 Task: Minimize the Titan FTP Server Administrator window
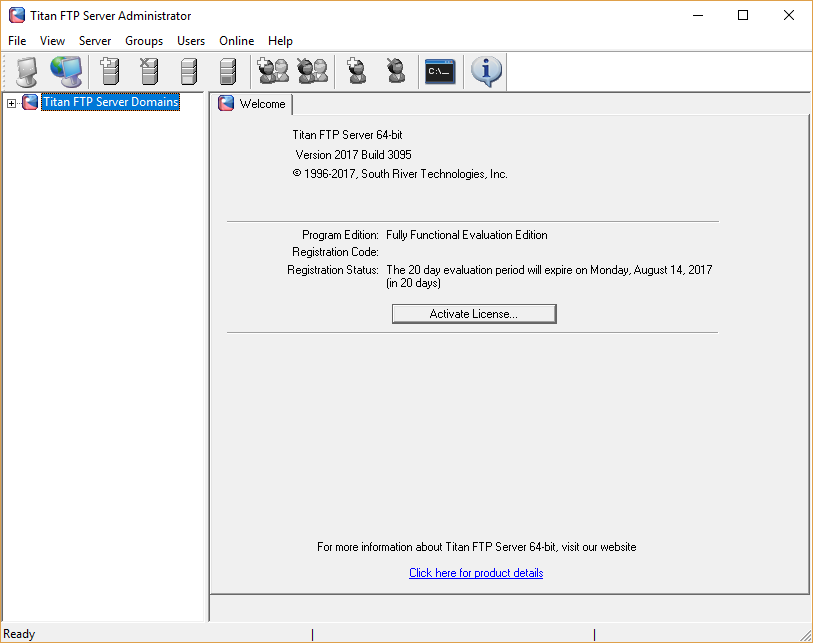point(698,15)
